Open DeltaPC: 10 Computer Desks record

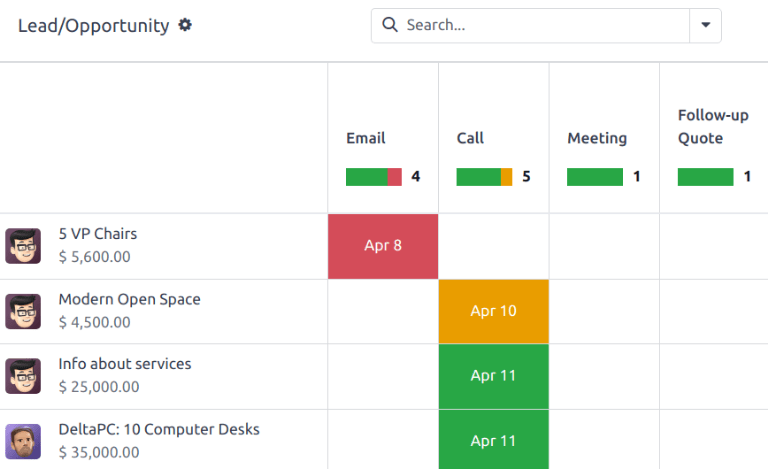[x=159, y=429]
